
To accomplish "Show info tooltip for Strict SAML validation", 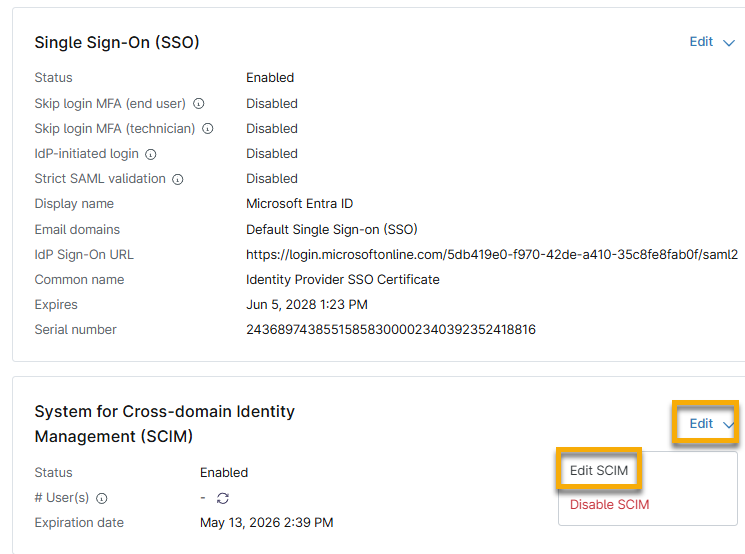I will pos(178,179).
